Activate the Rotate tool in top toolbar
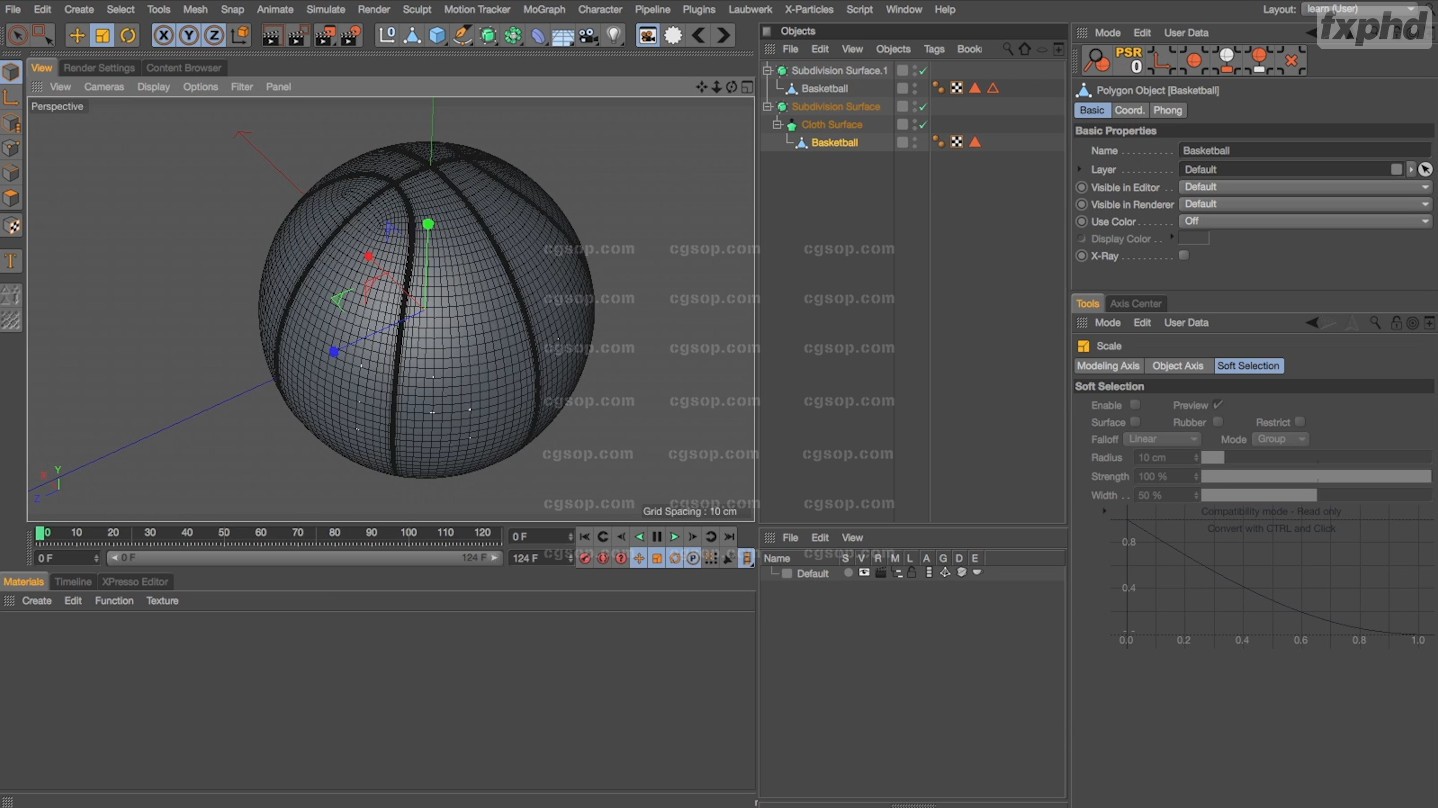1438x808 pixels. (x=128, y=36)
